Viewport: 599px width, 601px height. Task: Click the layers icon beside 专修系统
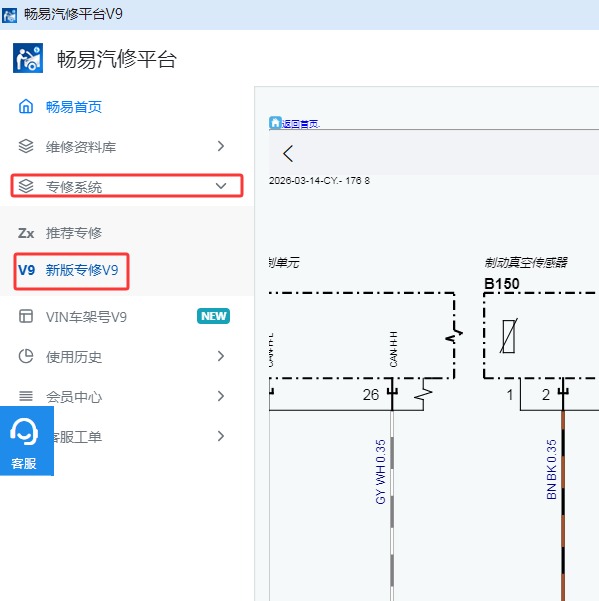tap(26, 186)
